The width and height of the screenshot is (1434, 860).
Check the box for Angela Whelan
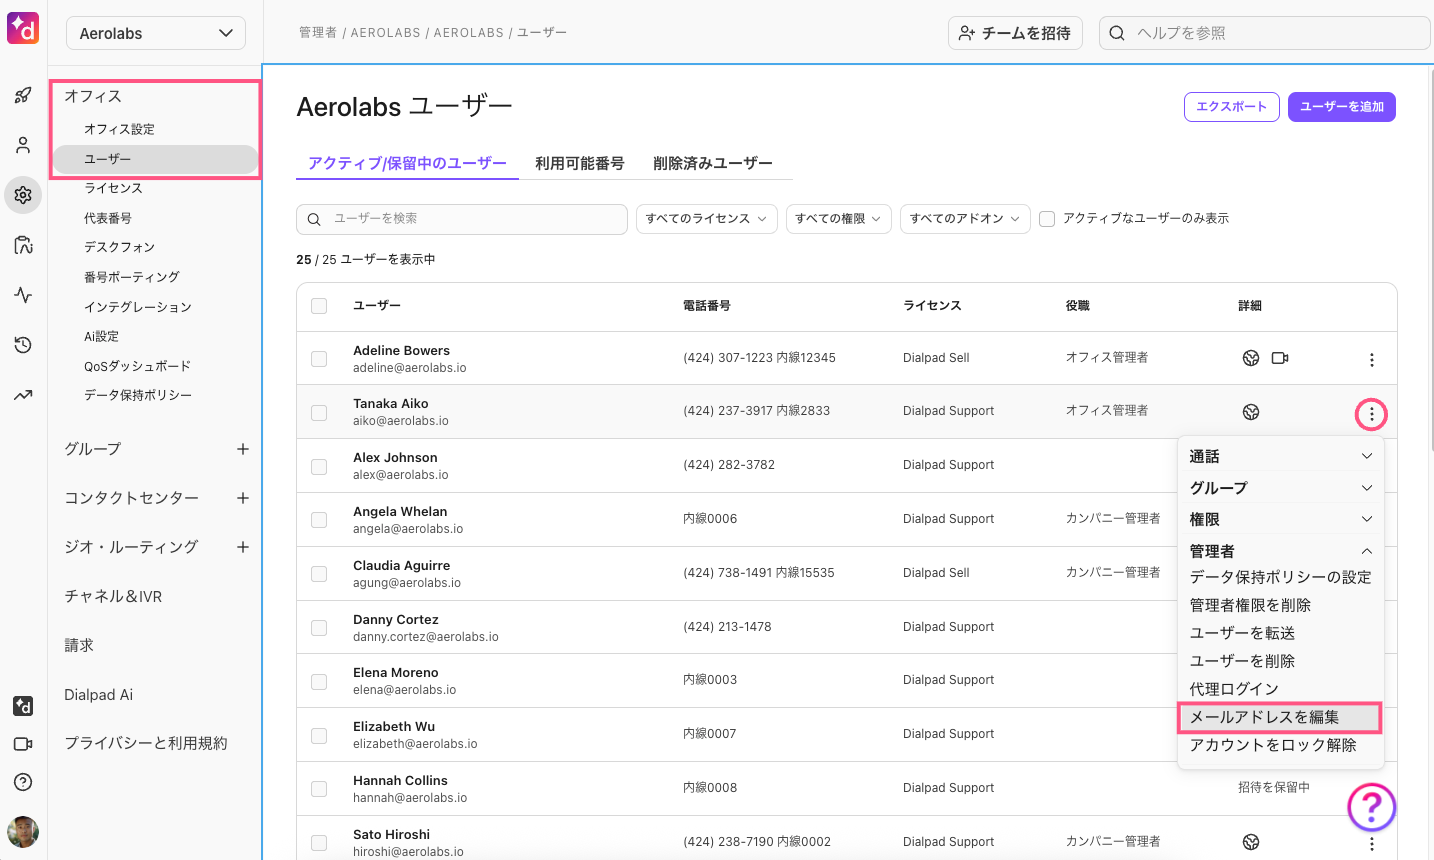coord(319,520)
